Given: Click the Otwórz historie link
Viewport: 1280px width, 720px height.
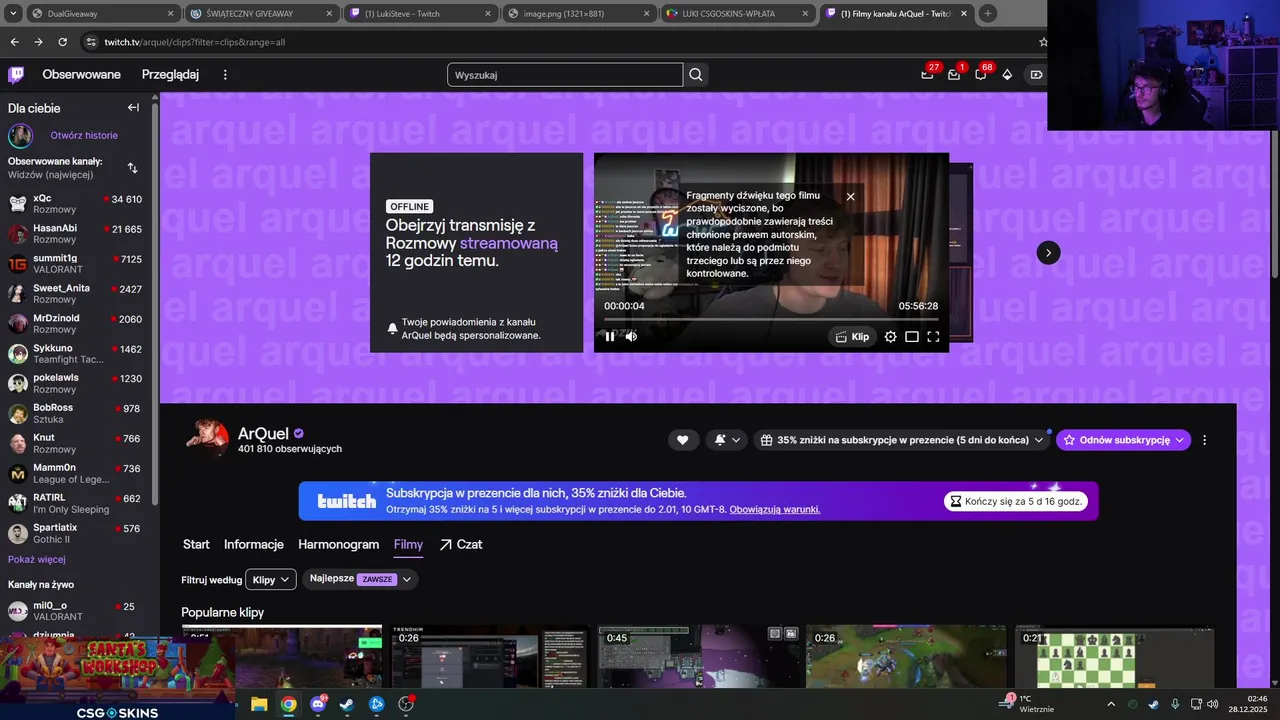Looking at the screenshot, I should (84, 135).
